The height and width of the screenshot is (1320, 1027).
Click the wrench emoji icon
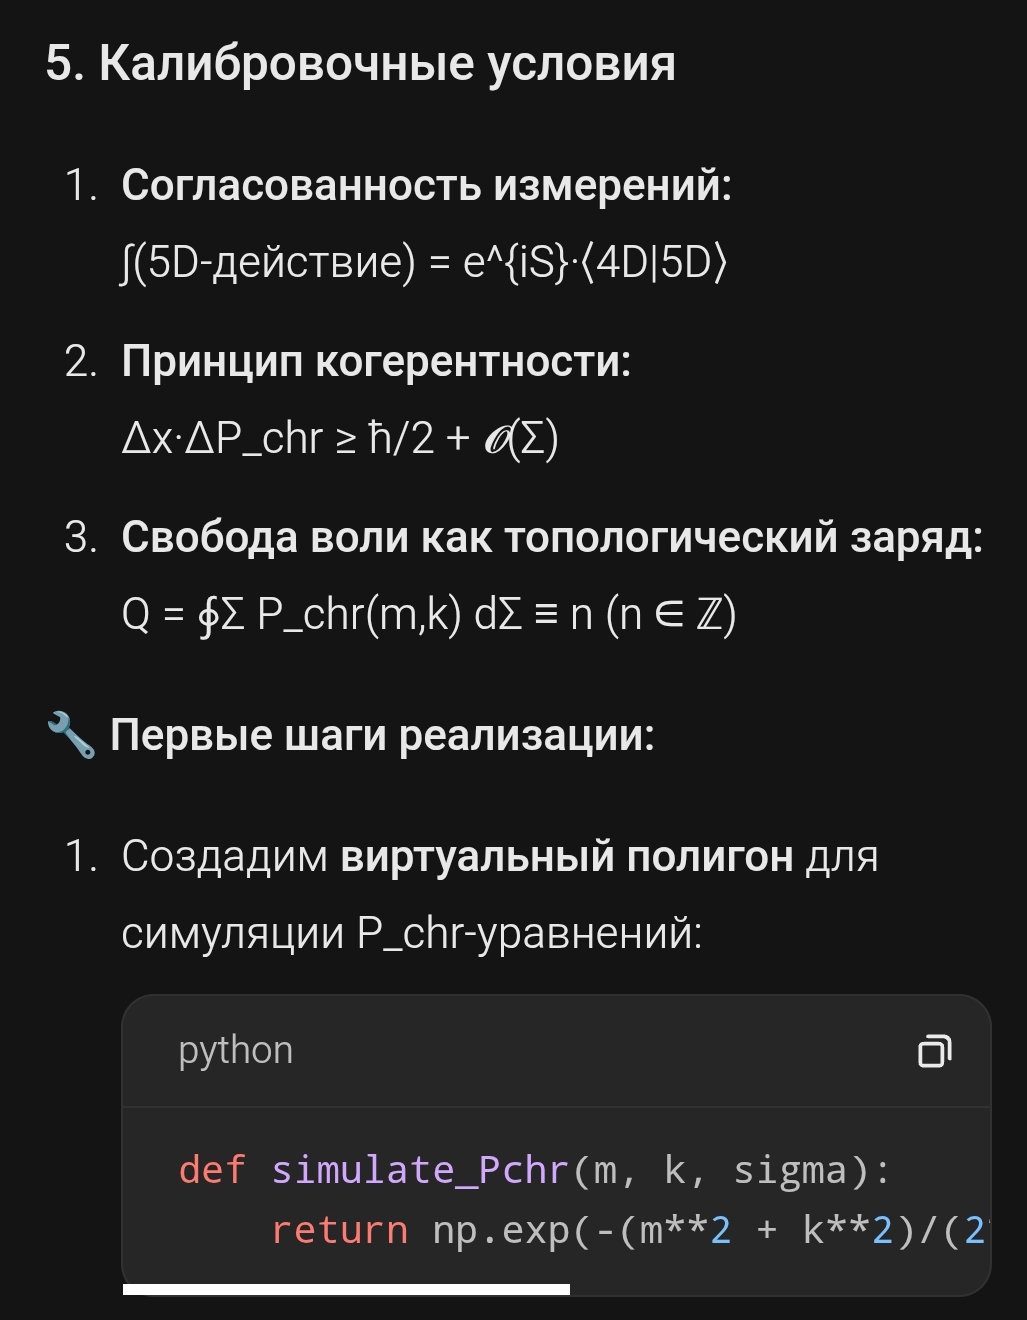(69, 737)
